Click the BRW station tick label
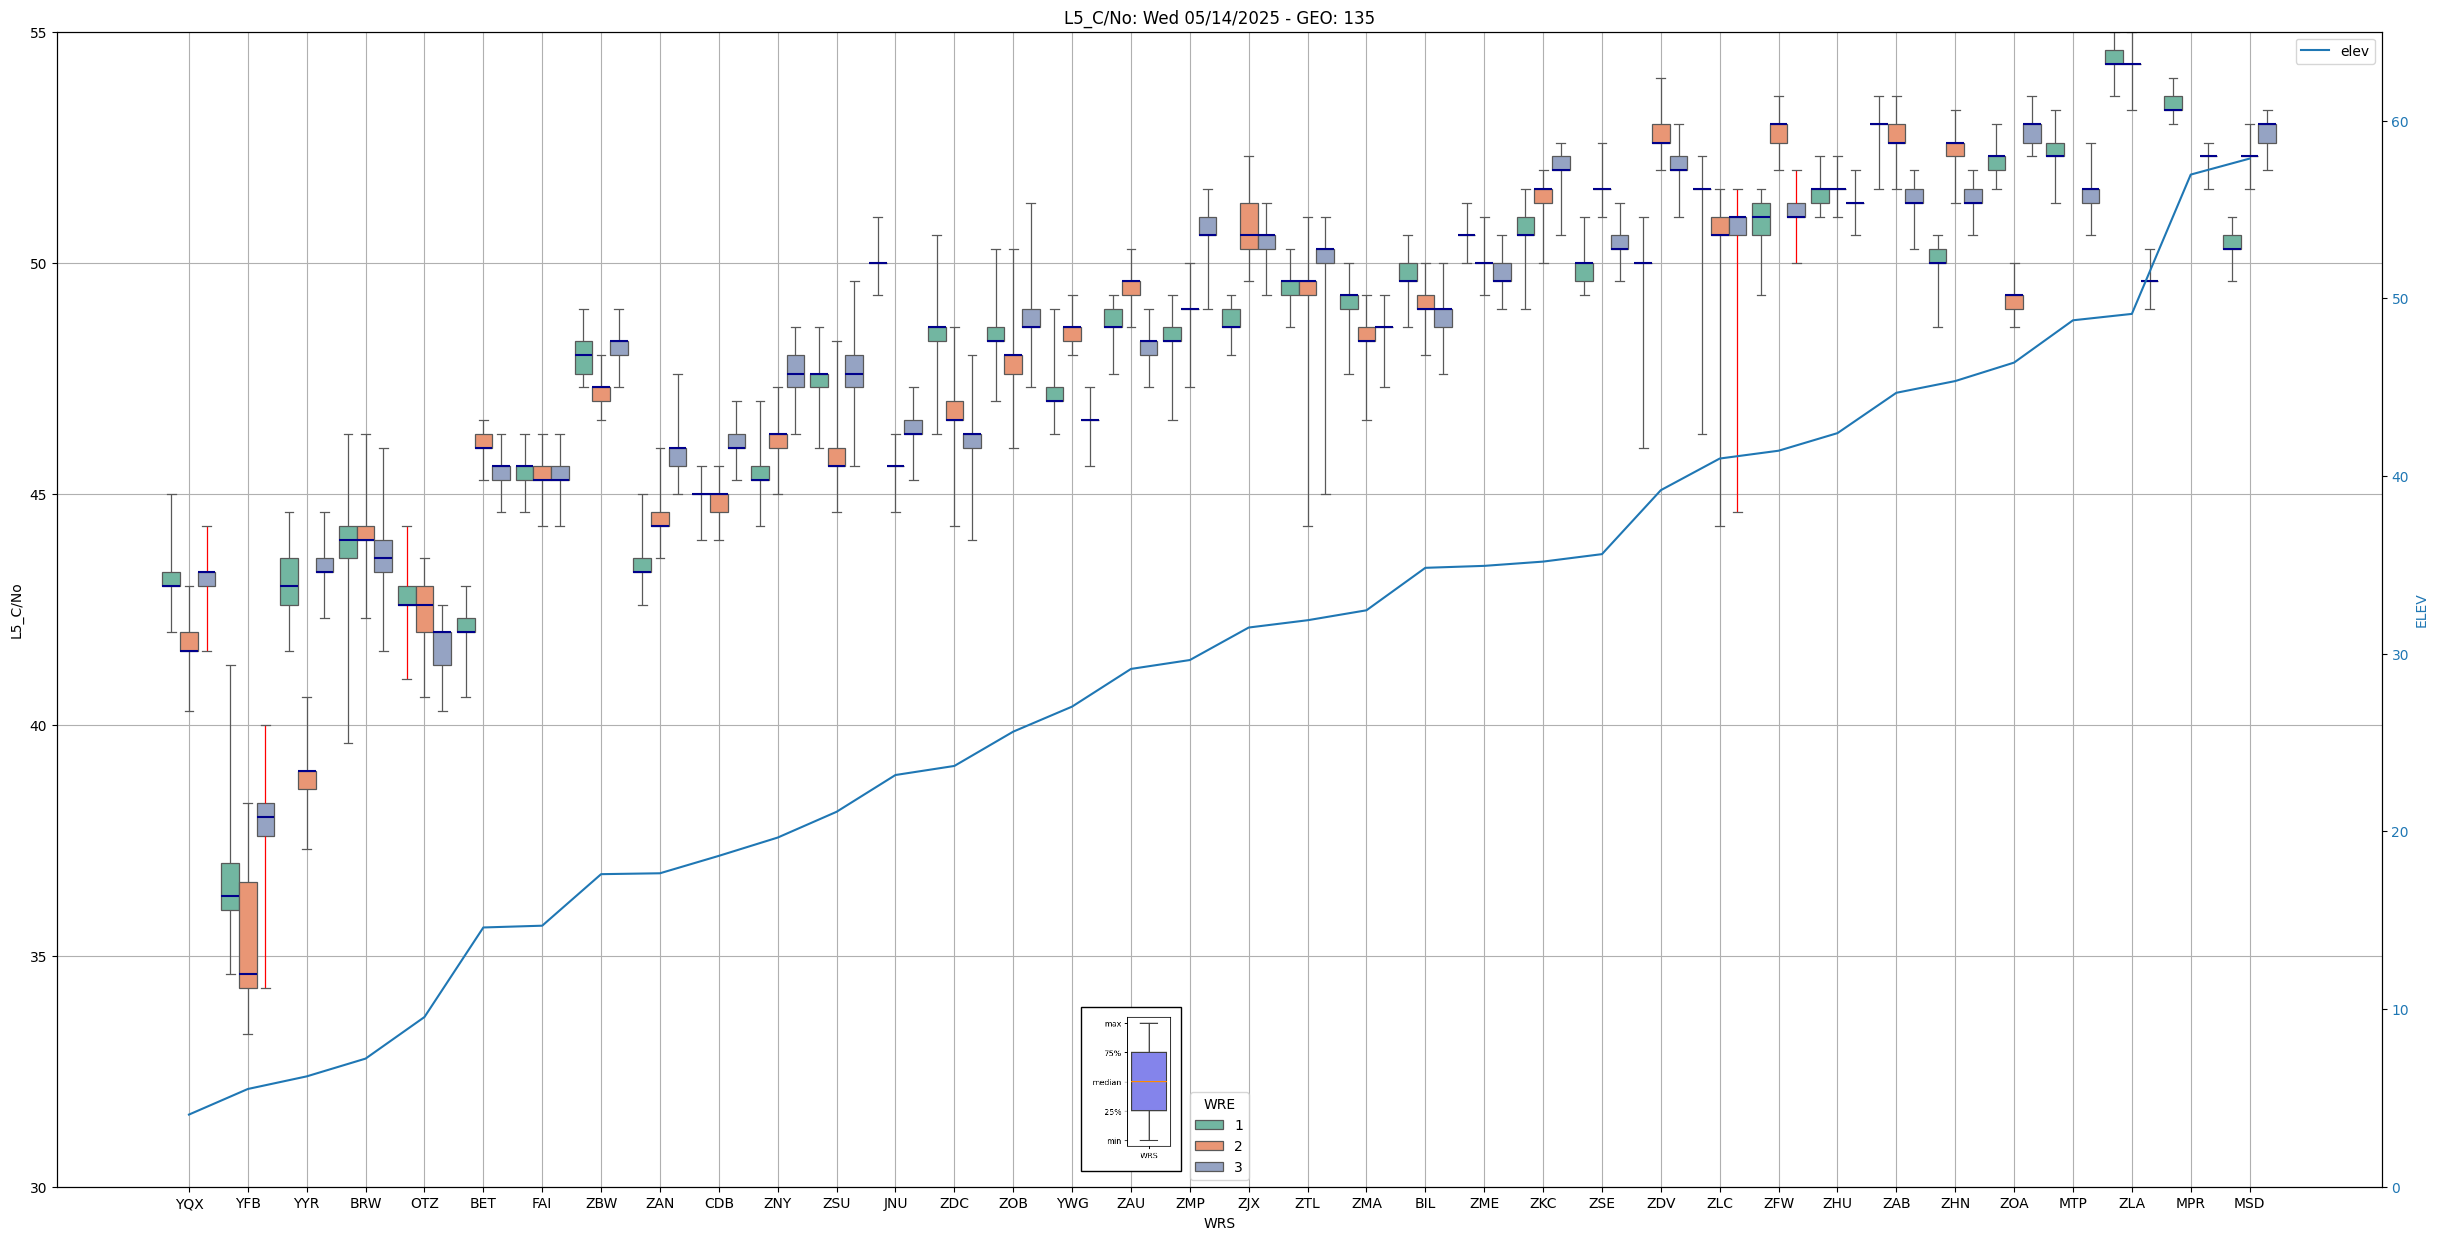Viewport: 2438px width, 1240px height. coord(365,1204)
